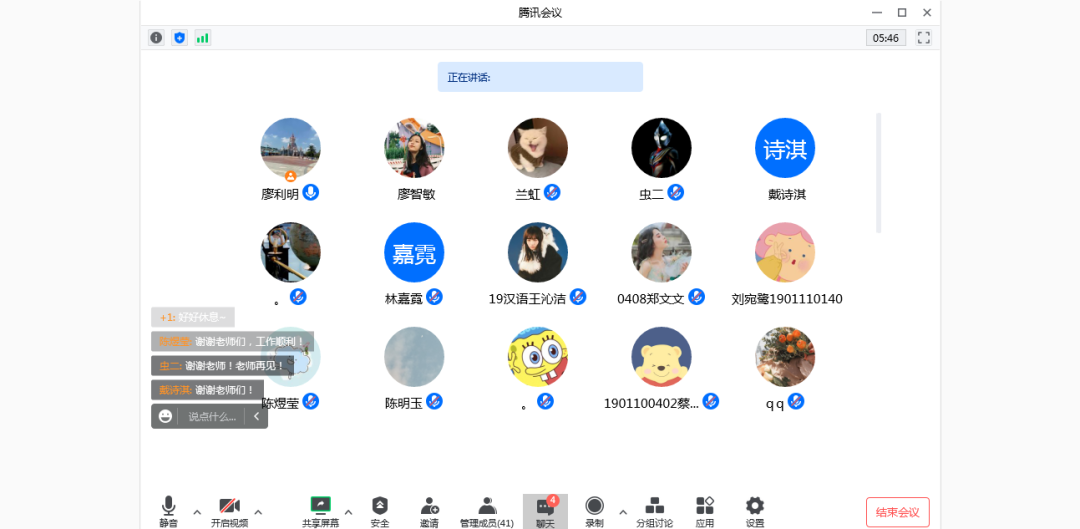Open 分组讨论 breakout rooms

tap(654, 510)
